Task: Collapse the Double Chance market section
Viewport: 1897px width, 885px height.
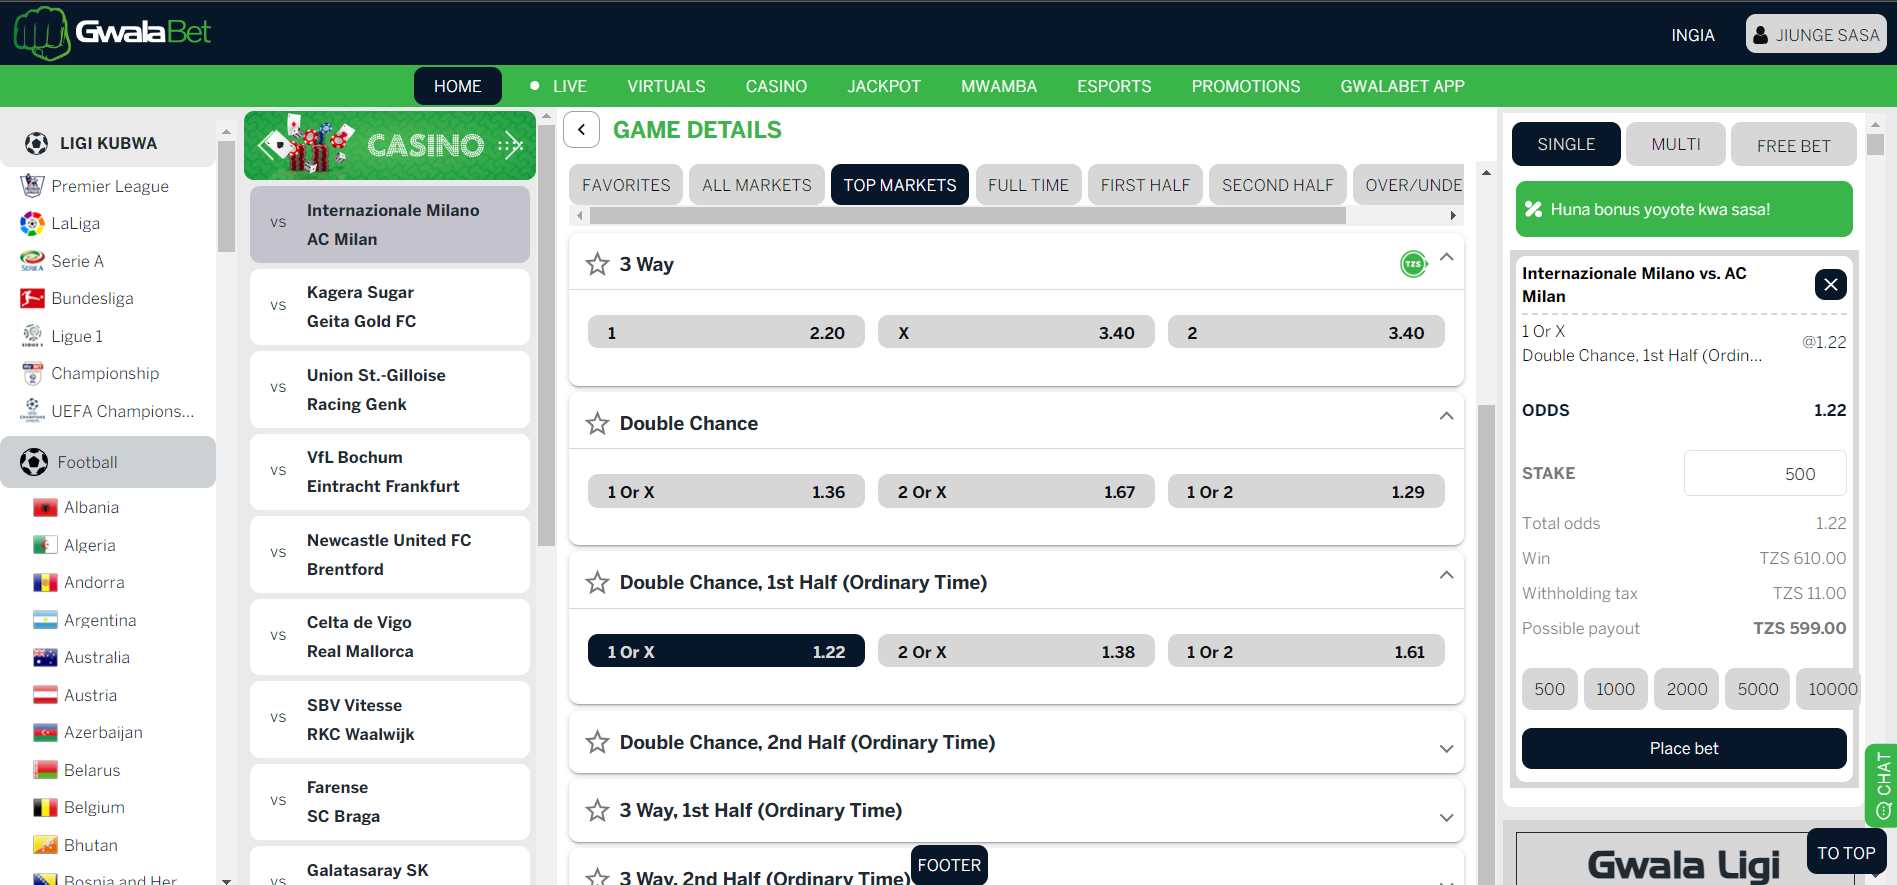Action: 1446,416
